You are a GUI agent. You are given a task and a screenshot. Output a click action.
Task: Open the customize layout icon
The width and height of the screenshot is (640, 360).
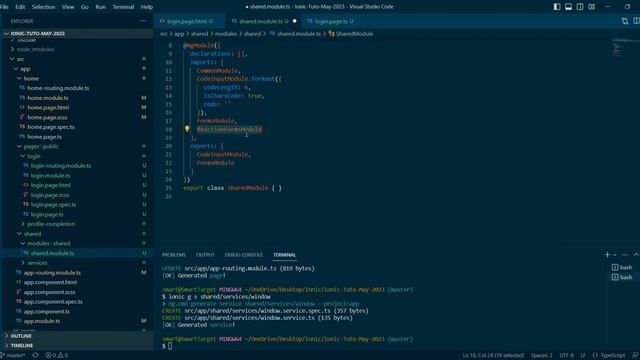[591, 7]
